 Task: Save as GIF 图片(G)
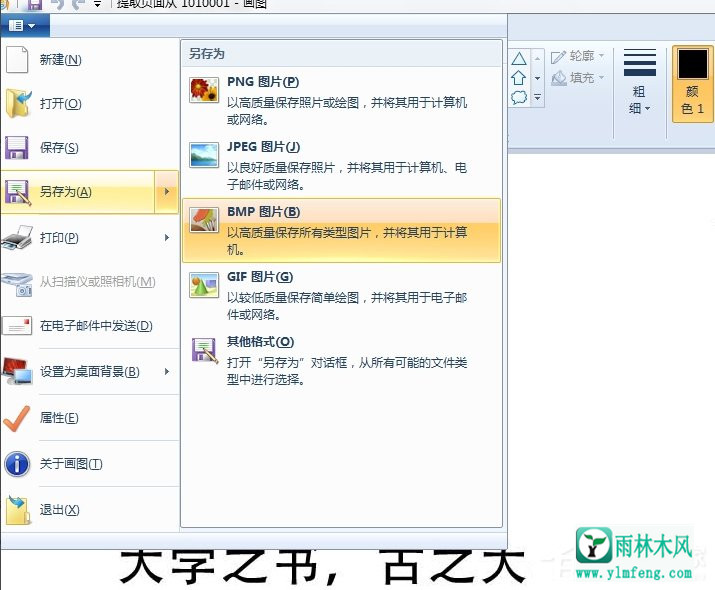(342, 295)
